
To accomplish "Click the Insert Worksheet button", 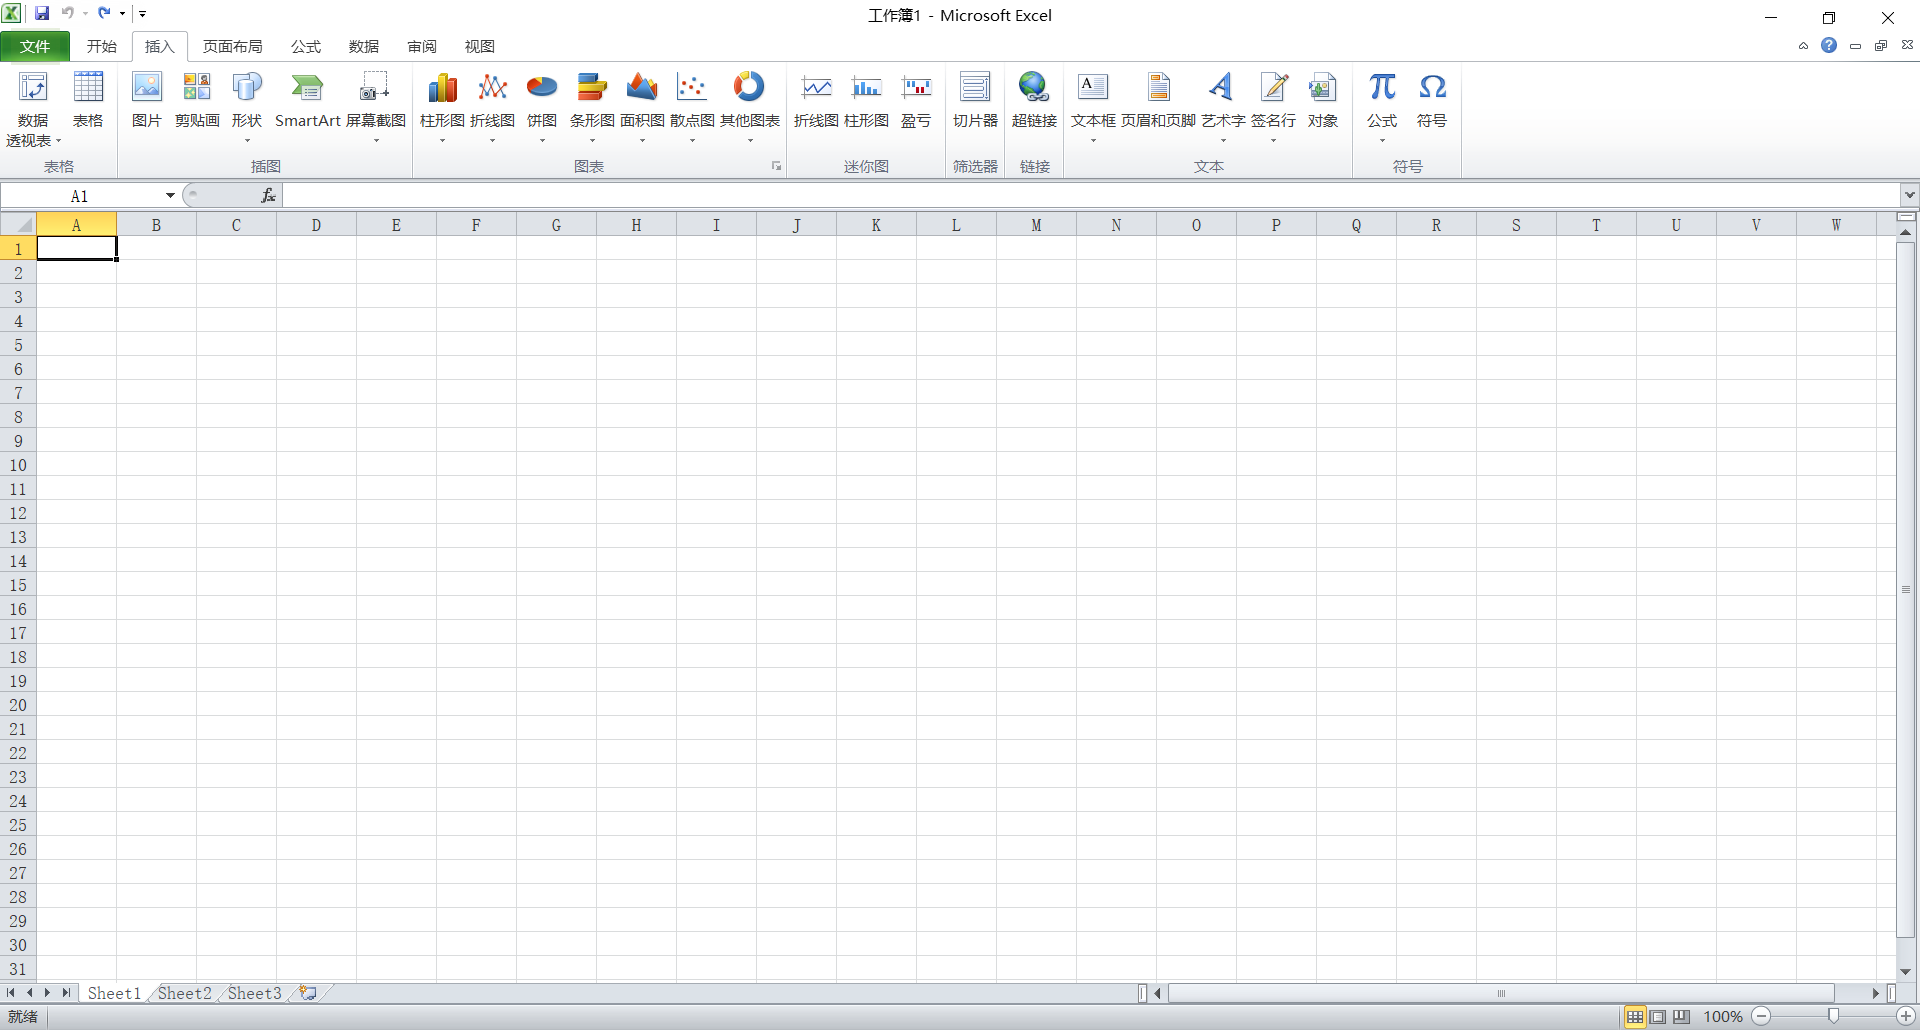I will pyautogui.click(x=307, y=992).
